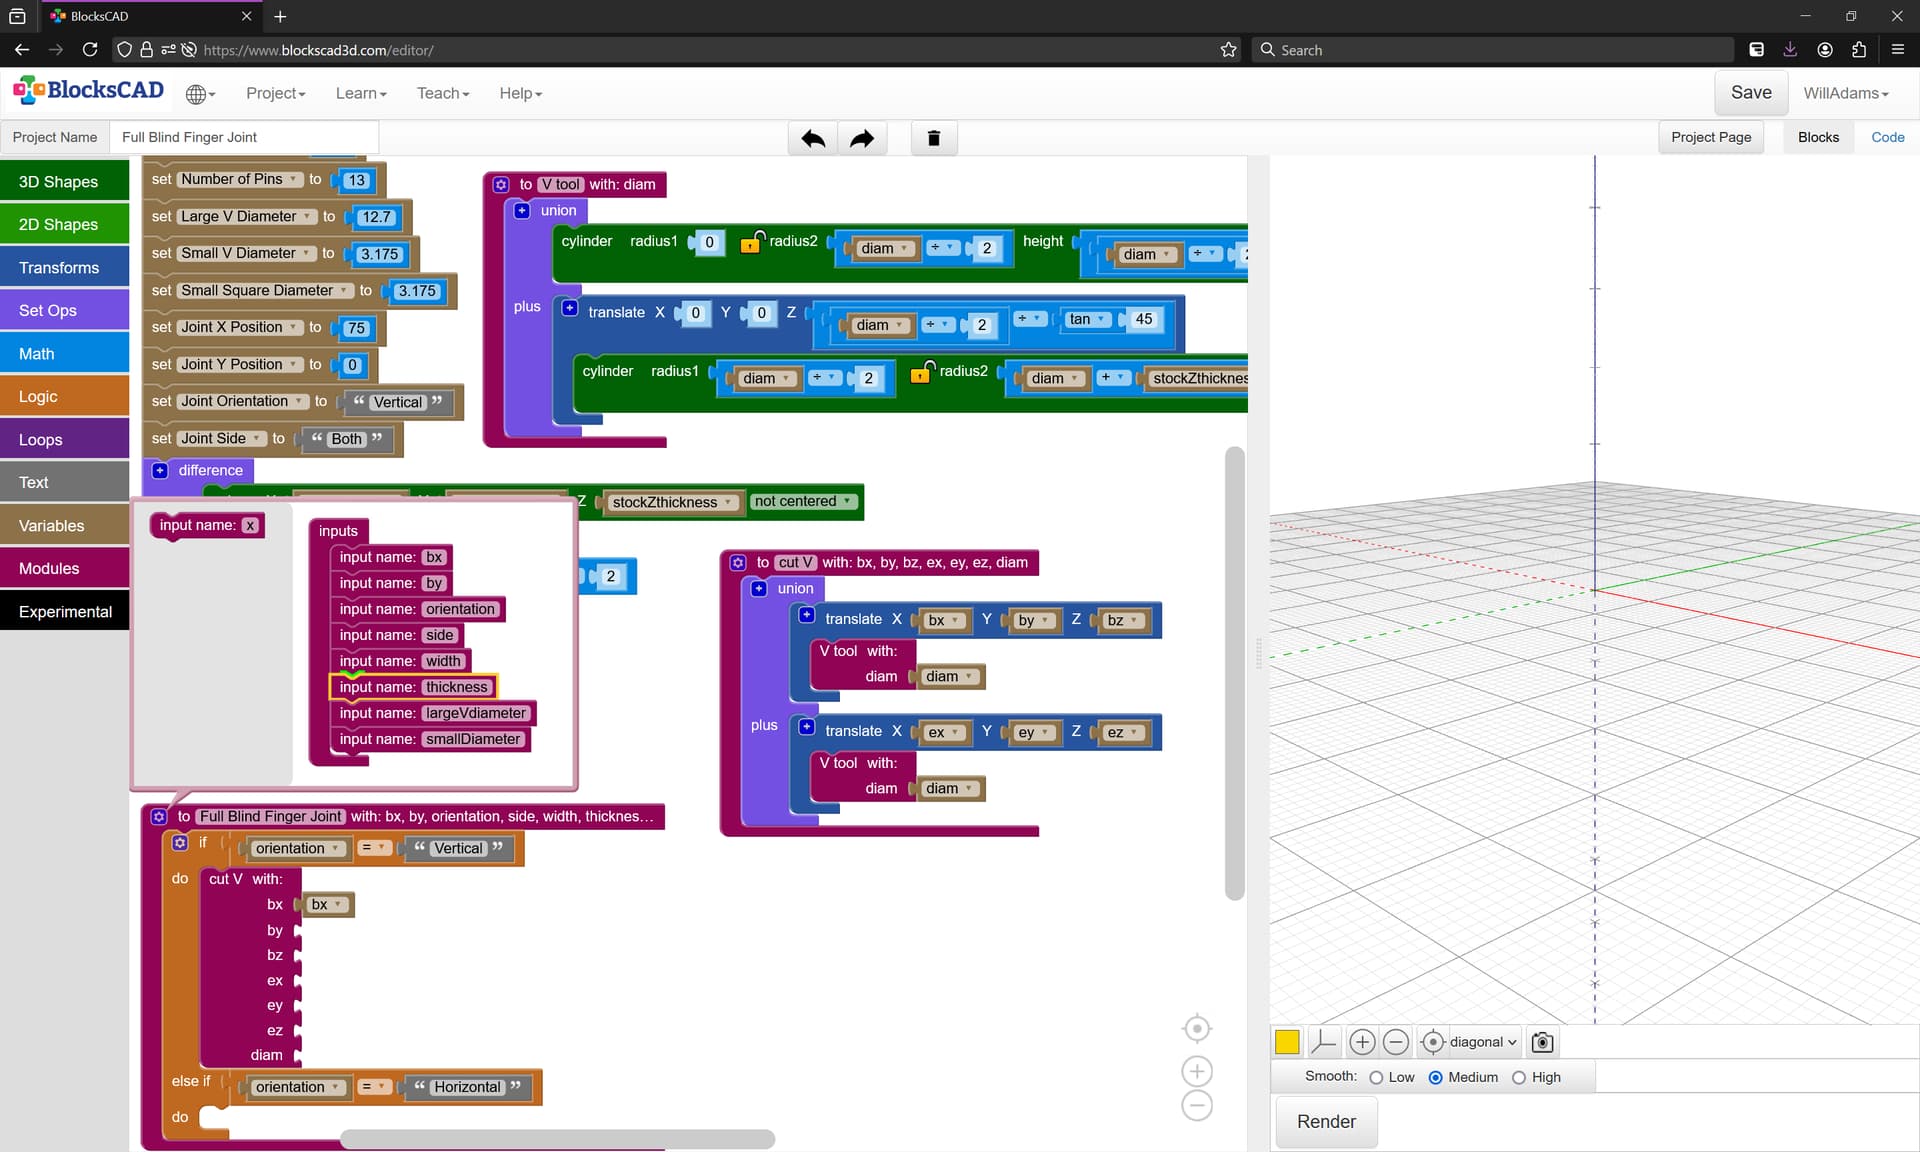The image size is (1920, 1152).
Task: Open the Project Page
Action: [x=1711, y=137]
